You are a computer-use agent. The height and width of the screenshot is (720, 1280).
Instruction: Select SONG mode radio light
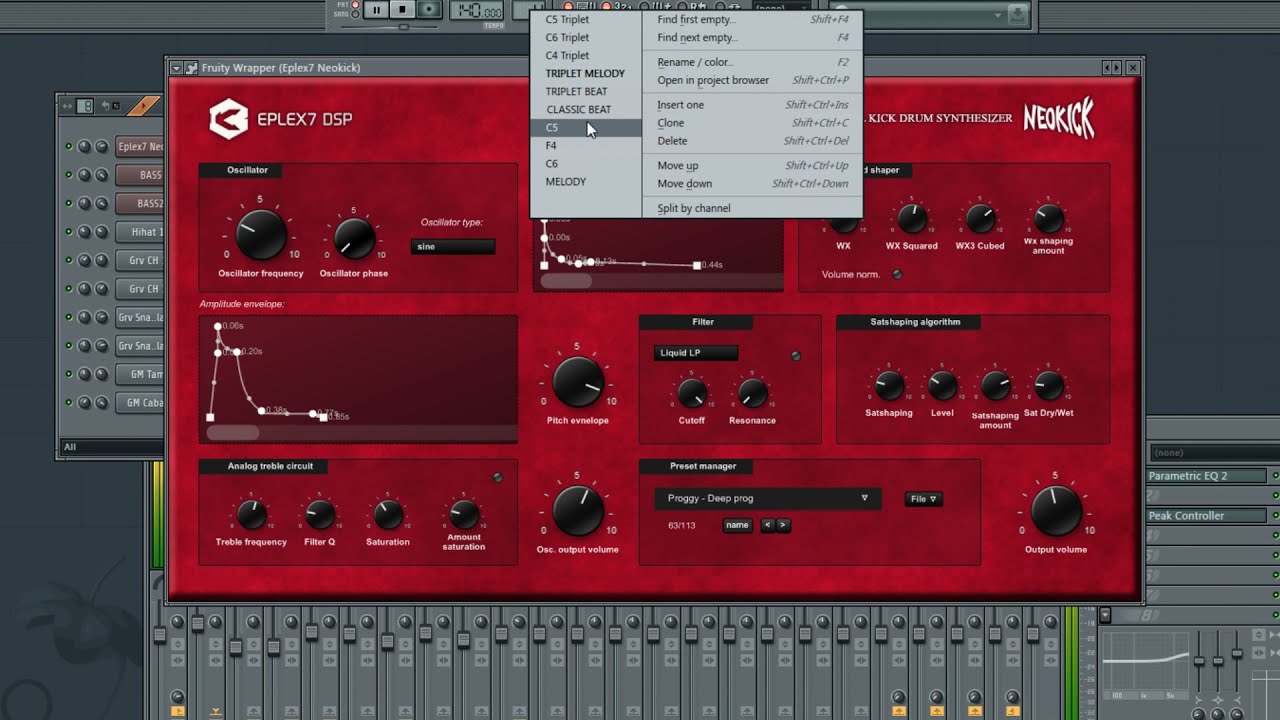[x=355, y=14]
